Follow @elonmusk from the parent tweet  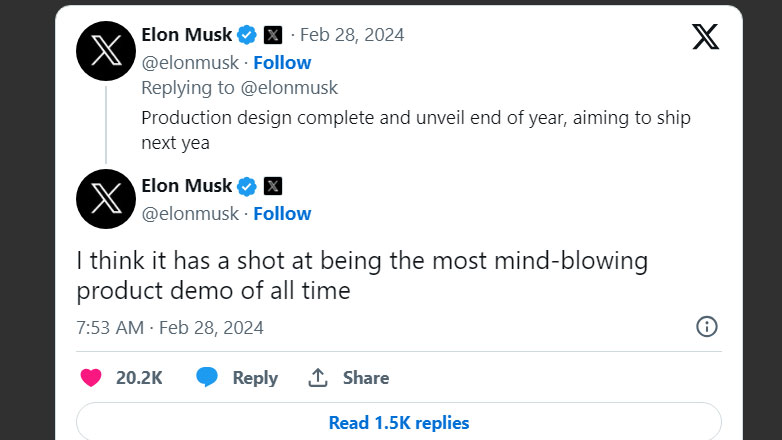(282, 62)
